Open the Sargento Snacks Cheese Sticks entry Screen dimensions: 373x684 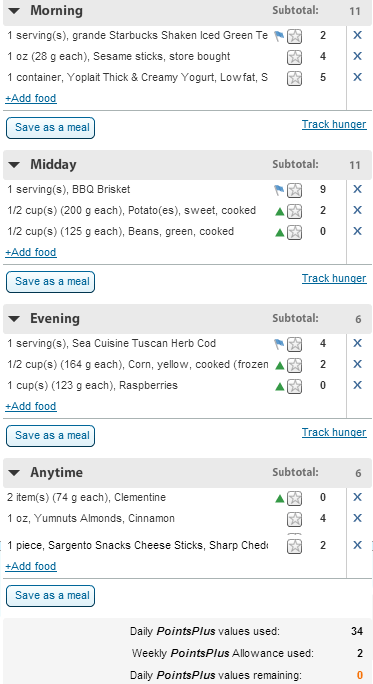click(x=137, y=545)
